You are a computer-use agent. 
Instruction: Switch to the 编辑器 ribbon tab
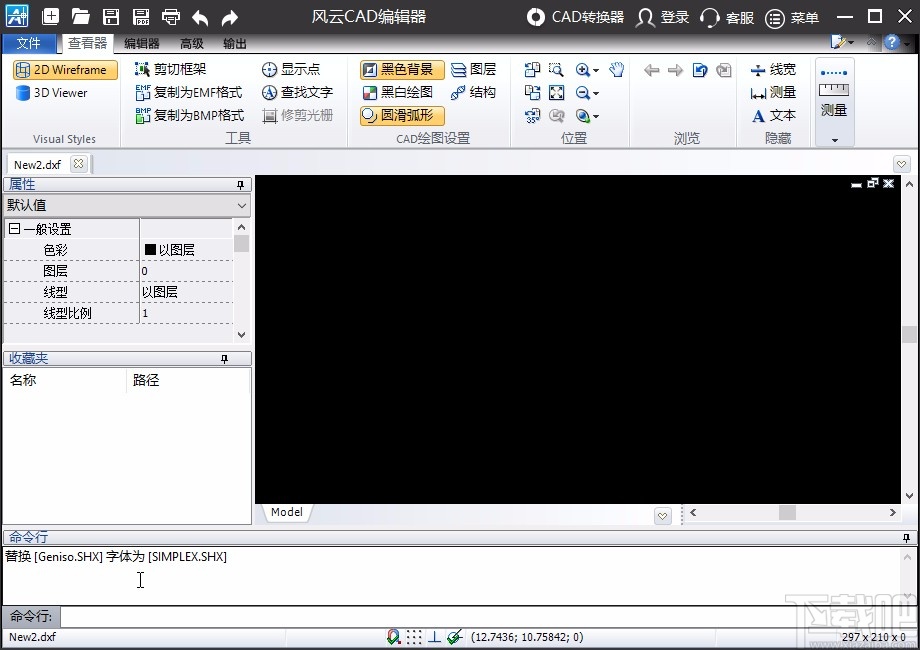coord(141,44)
